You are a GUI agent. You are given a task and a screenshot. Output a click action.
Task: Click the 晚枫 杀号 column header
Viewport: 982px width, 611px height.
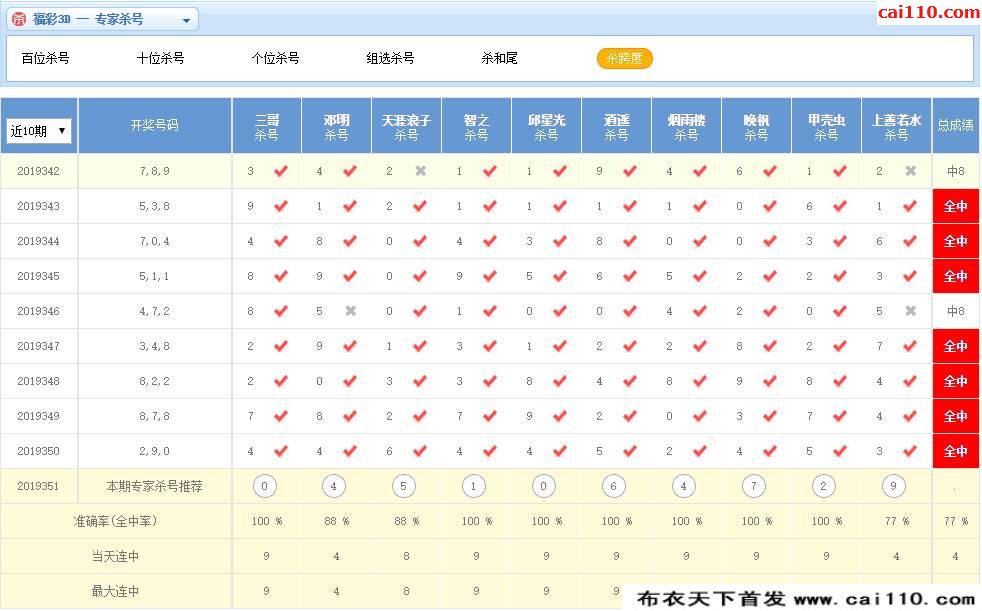point(757,126)
